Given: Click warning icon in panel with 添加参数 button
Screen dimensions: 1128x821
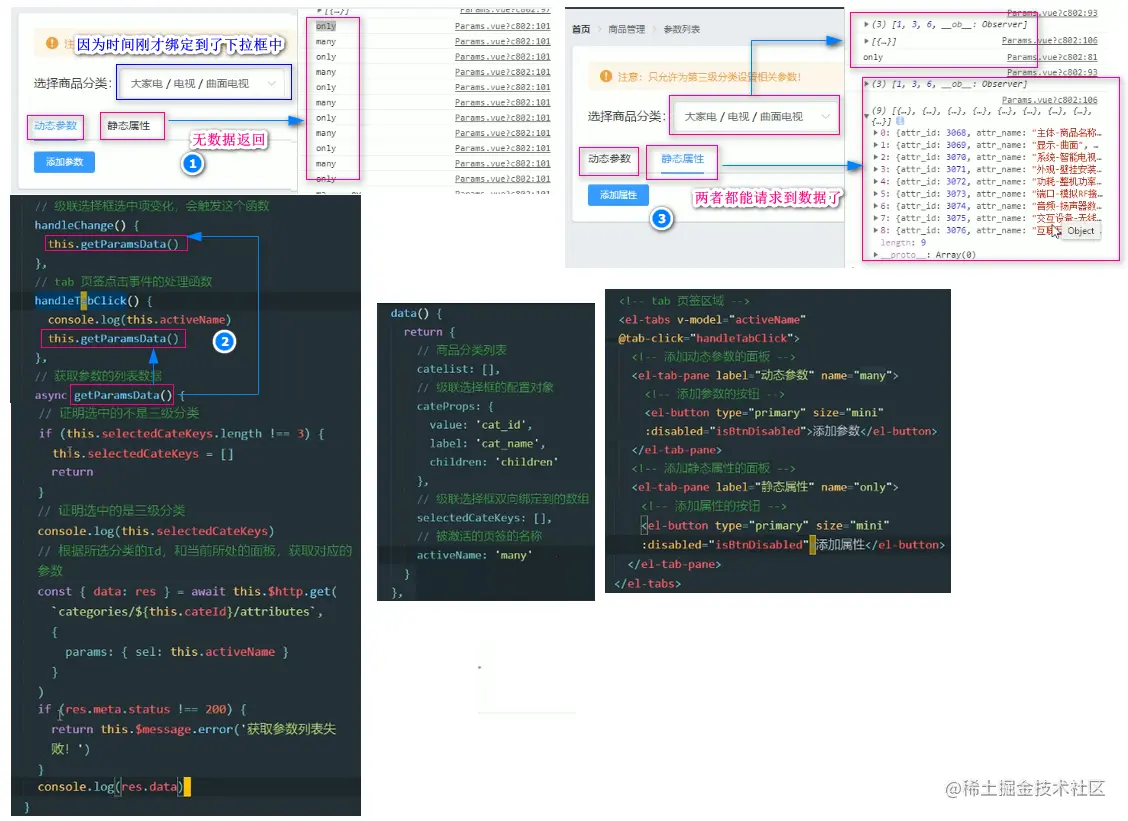Looking at the screenshot, I should 52,43.
